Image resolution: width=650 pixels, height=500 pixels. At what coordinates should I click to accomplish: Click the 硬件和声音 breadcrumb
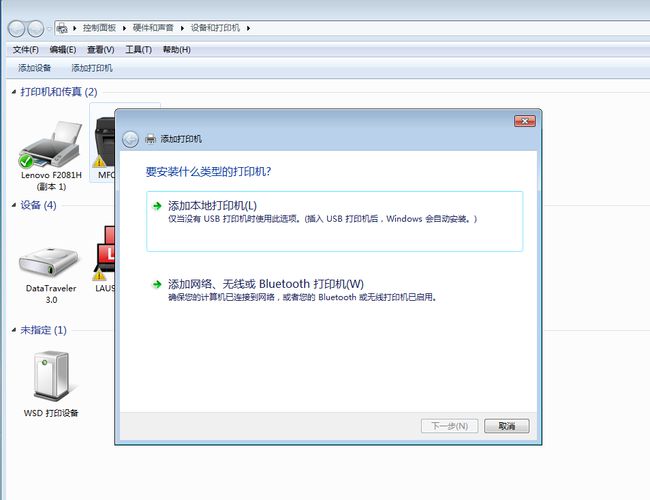pos(153,28)
